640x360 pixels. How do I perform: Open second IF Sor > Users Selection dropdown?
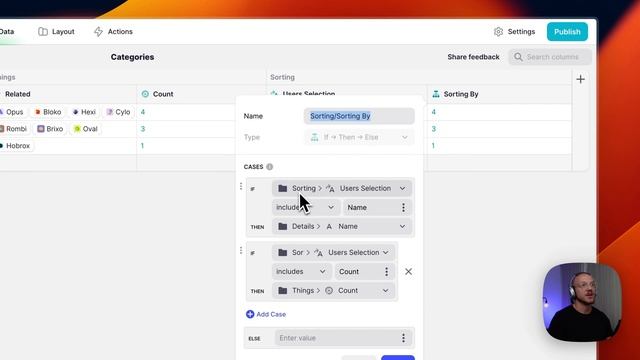click(333, 252)
